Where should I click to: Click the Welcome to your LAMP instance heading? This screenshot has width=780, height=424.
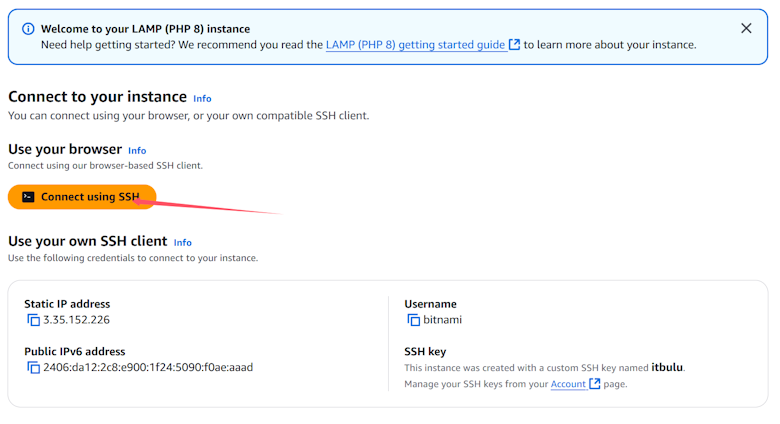145,29
